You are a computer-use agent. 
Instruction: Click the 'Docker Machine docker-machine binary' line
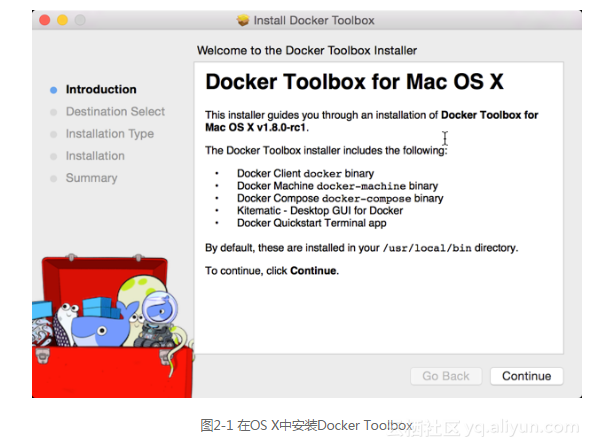pyautogui.click(x=337, y=186)
